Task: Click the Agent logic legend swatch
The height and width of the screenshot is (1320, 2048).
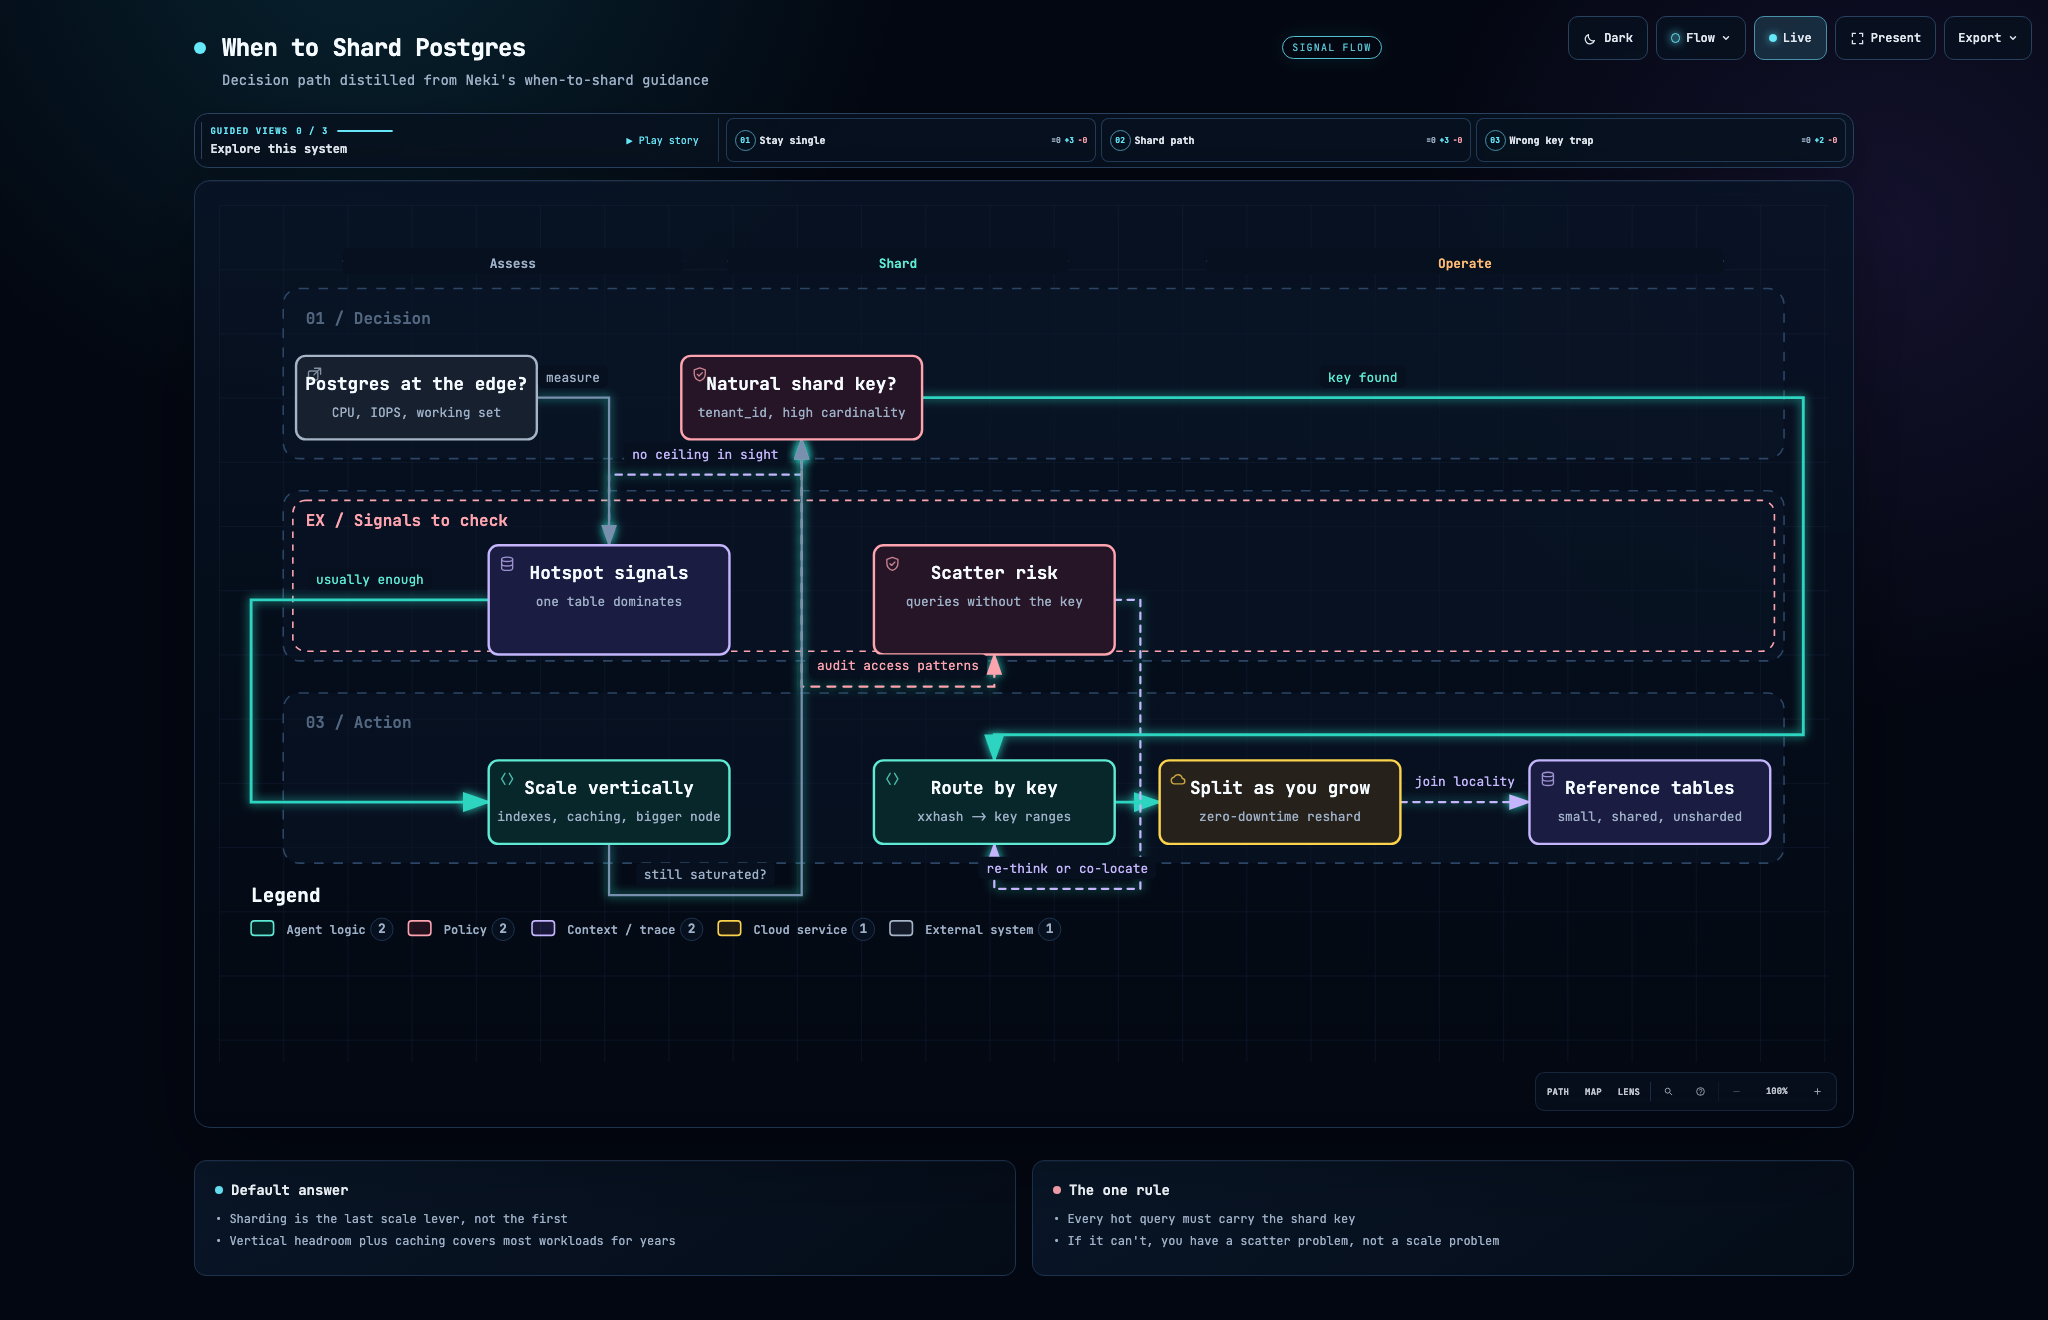Action: coord(262,928)
